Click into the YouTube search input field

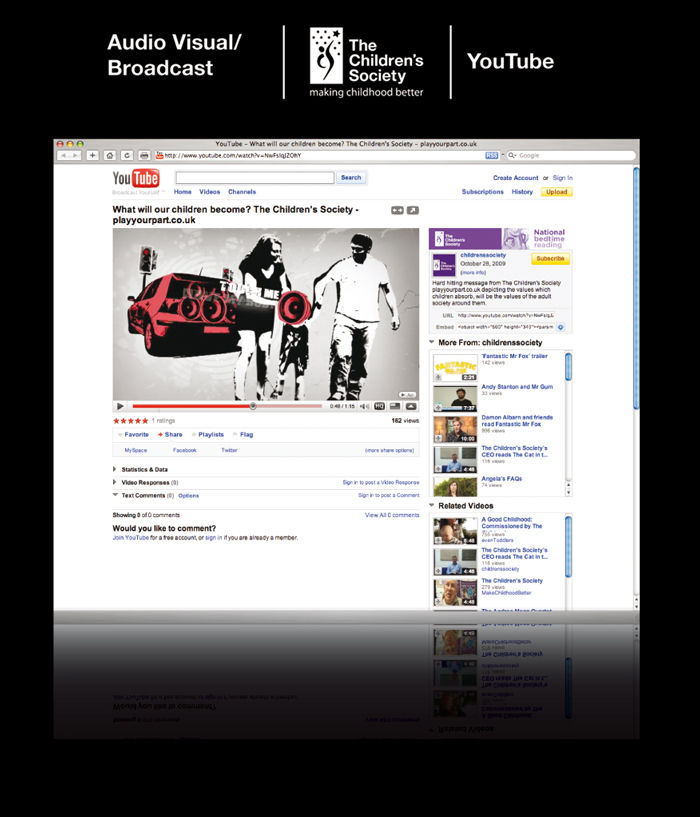click(x=255, y=178)
